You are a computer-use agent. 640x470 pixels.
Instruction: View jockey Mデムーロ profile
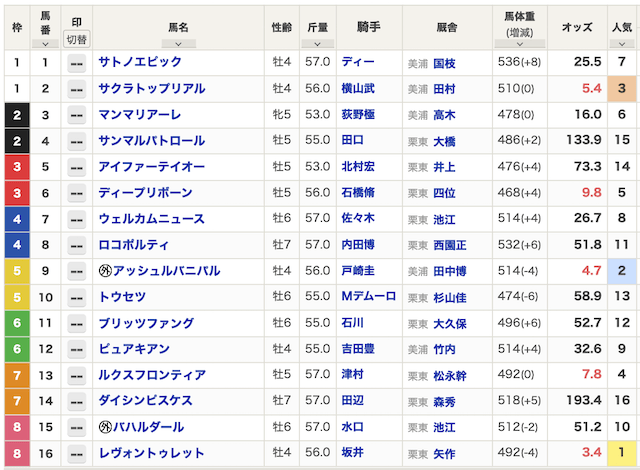(368, 297)
